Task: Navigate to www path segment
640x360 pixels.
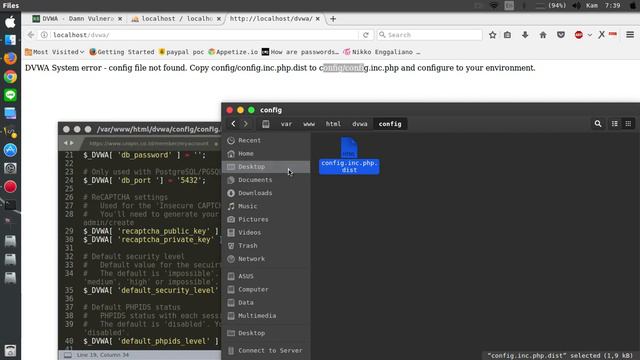Action: [309, 124]
